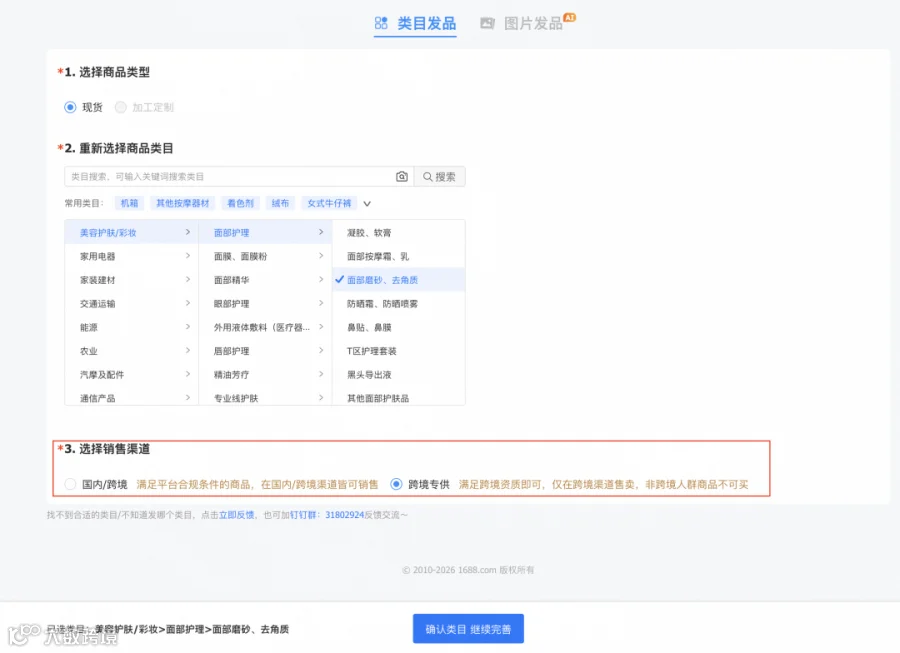This screenshot has width=900, height=653.
Task: Switch to the 类目发品 tab
Action: tap(415, 24)
